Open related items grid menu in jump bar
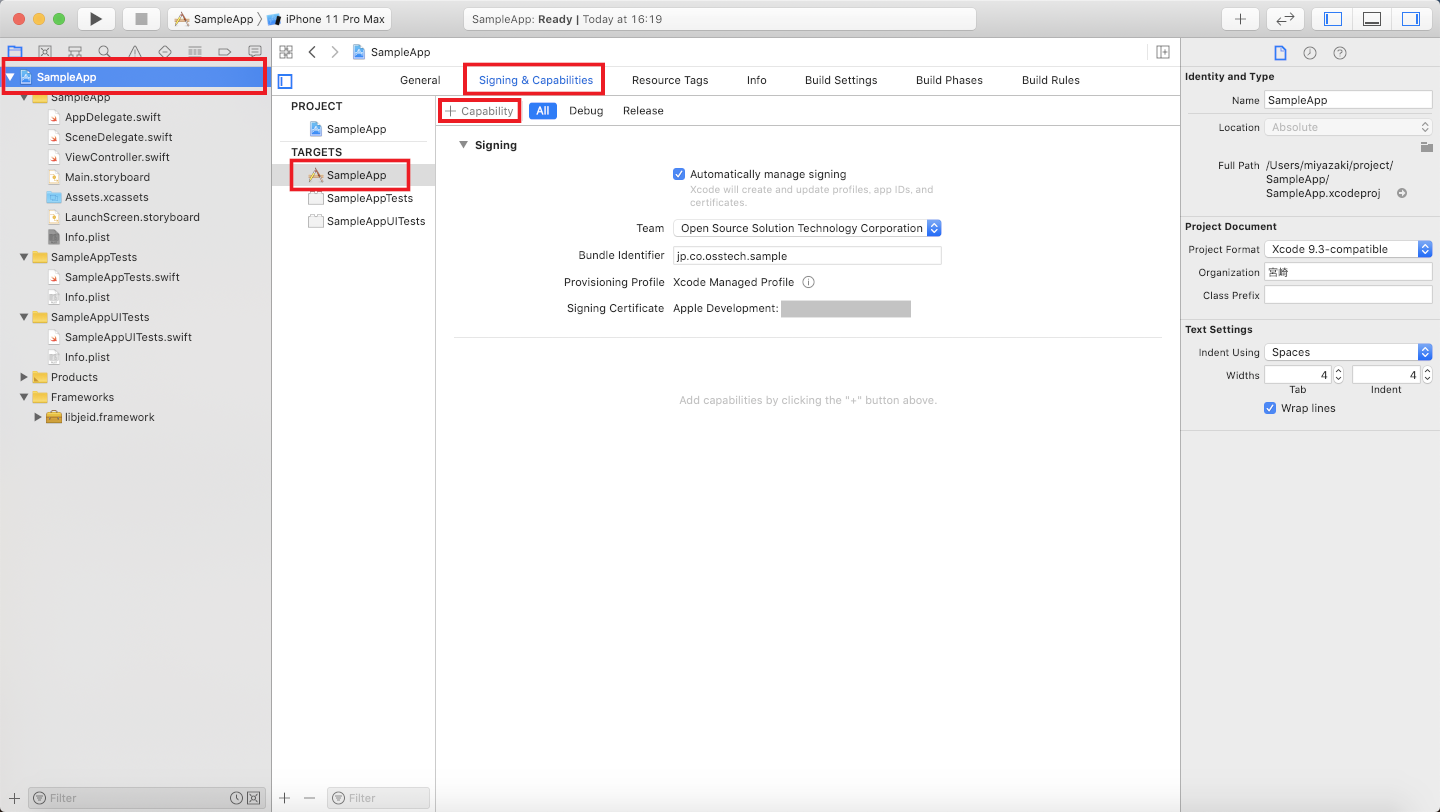 pos(286,52)
